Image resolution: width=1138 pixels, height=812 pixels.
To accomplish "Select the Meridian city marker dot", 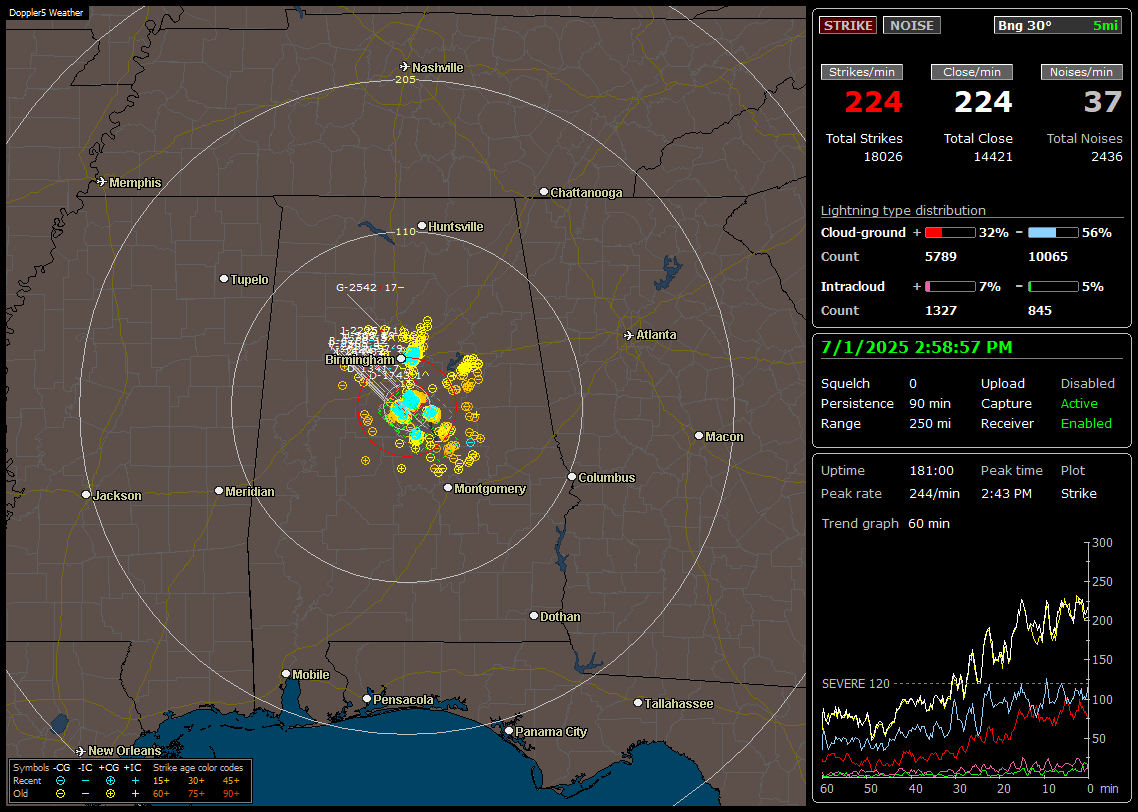I will (x=219, y=491).
